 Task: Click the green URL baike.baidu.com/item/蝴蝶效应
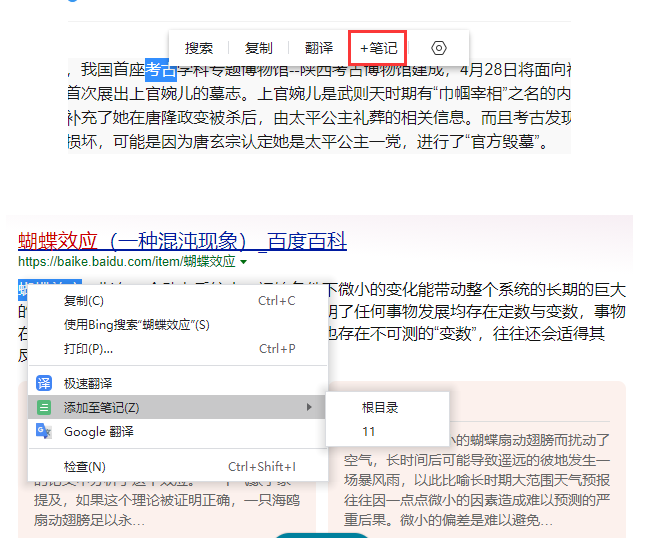pyautogui.click(x=127, y=261)
